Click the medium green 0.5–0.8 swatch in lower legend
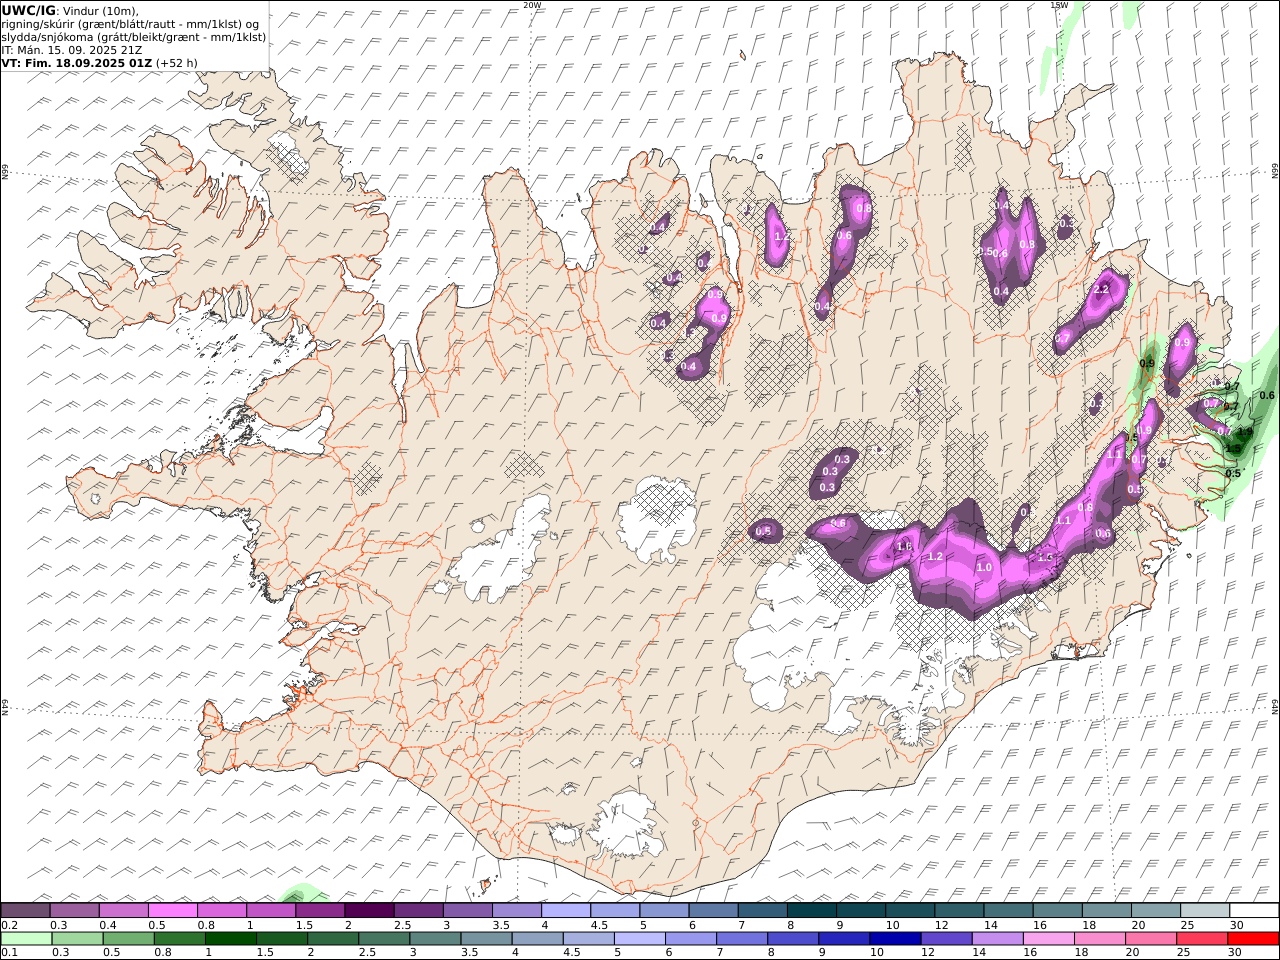Image resolution: width=1280 pixels, height=960 pixels. click(x=129, y=938)
